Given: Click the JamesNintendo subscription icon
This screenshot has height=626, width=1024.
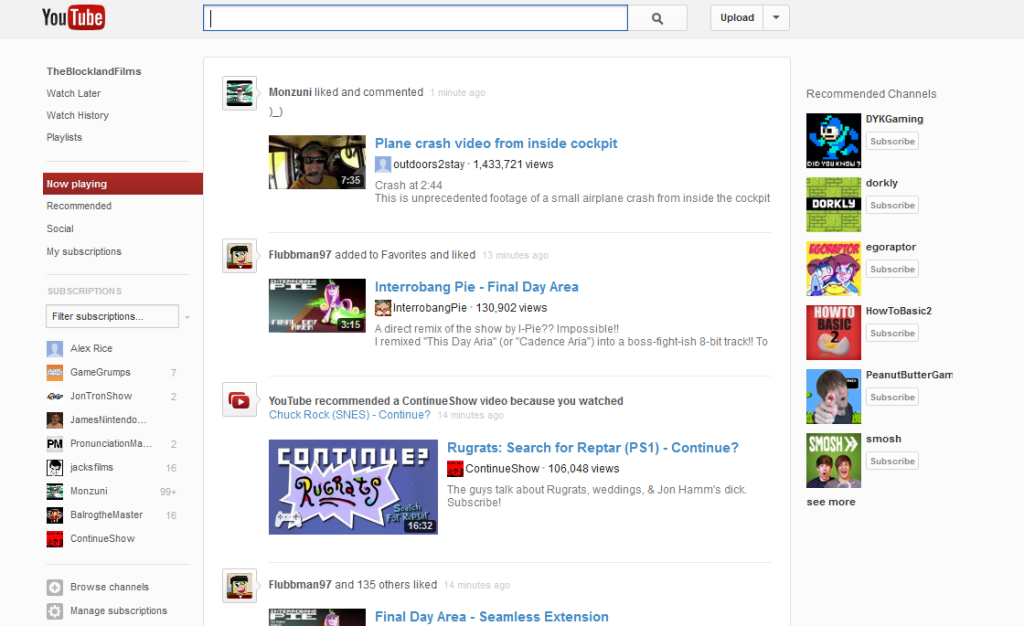Looking at the screenshot, I should tap(55, 420).
